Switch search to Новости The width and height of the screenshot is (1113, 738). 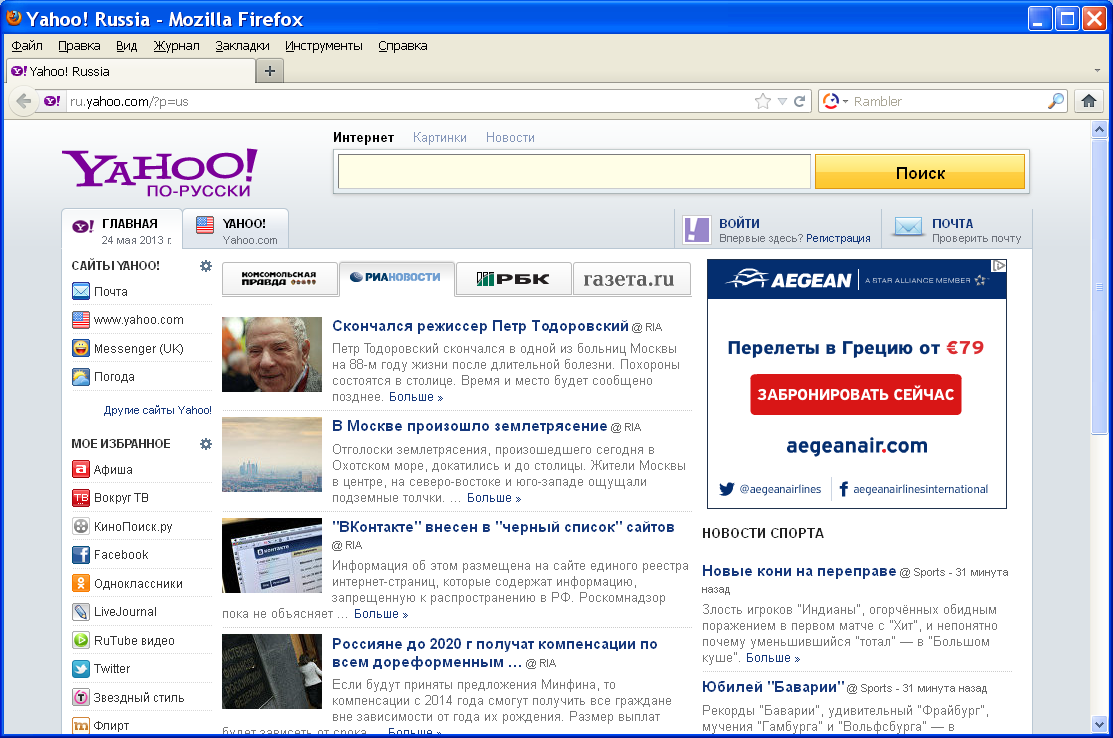click(510, 138)
